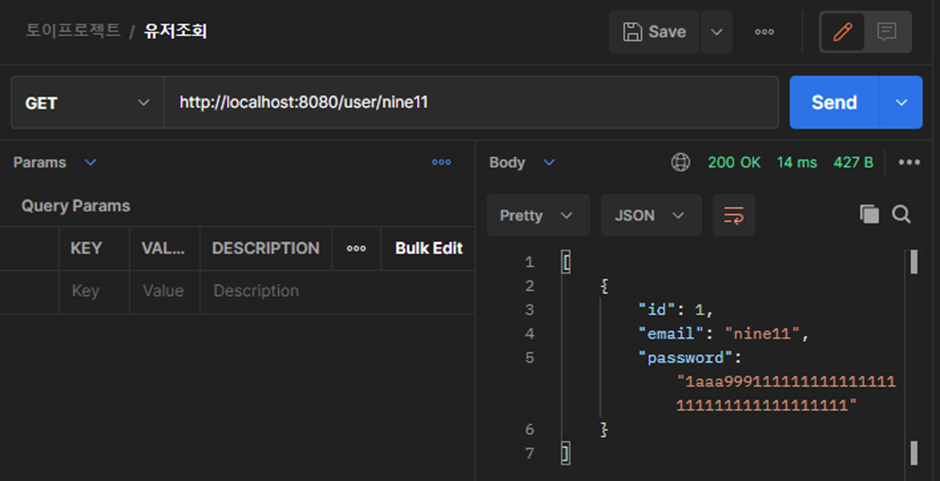
Task: Send the request
Action: 834,103
